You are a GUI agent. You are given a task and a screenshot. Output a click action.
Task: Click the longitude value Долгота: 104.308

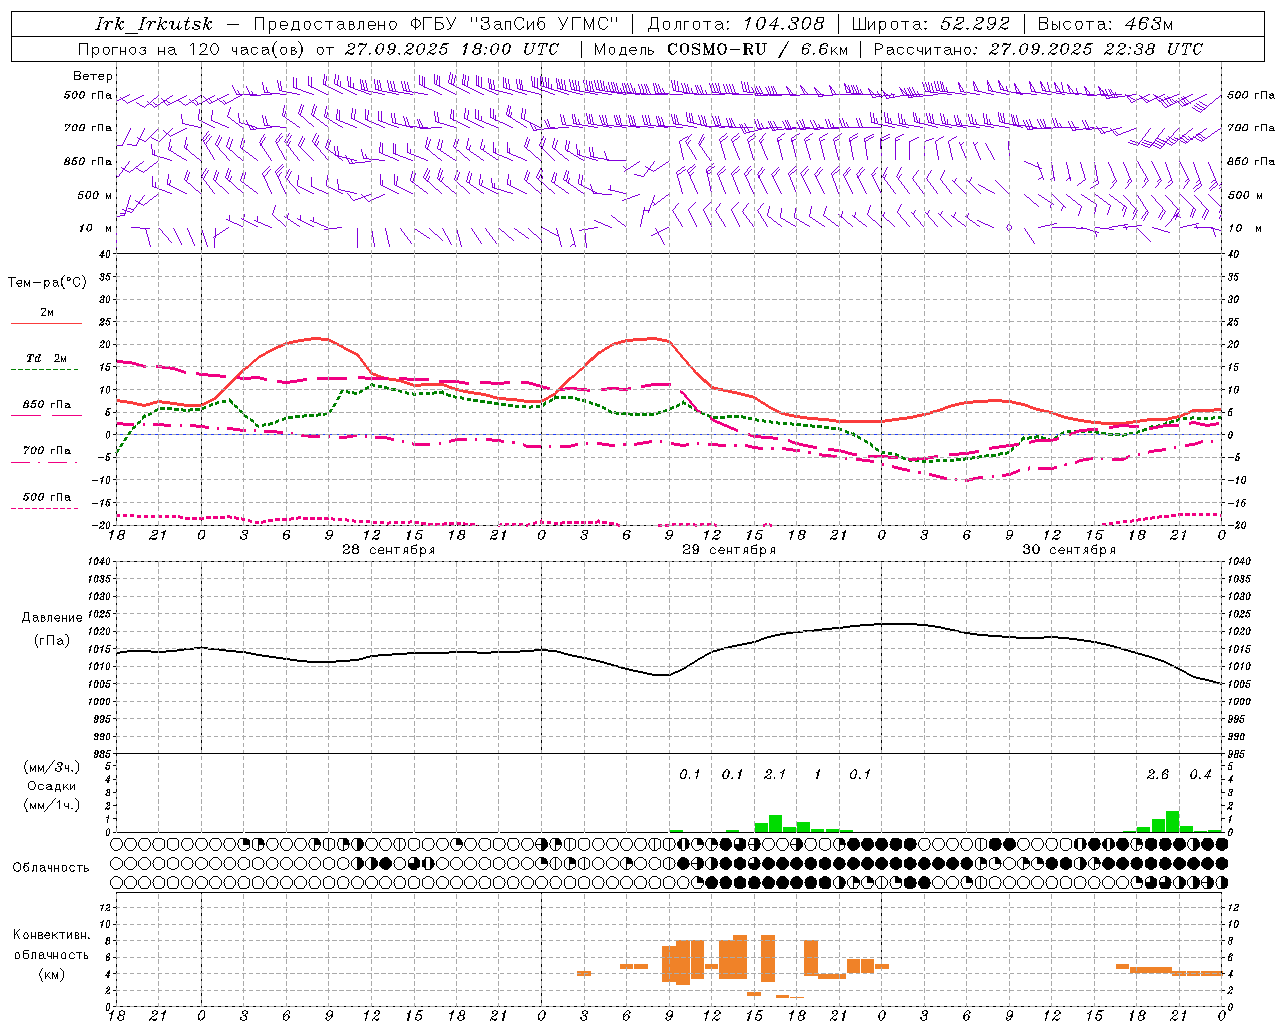[736, 24]
